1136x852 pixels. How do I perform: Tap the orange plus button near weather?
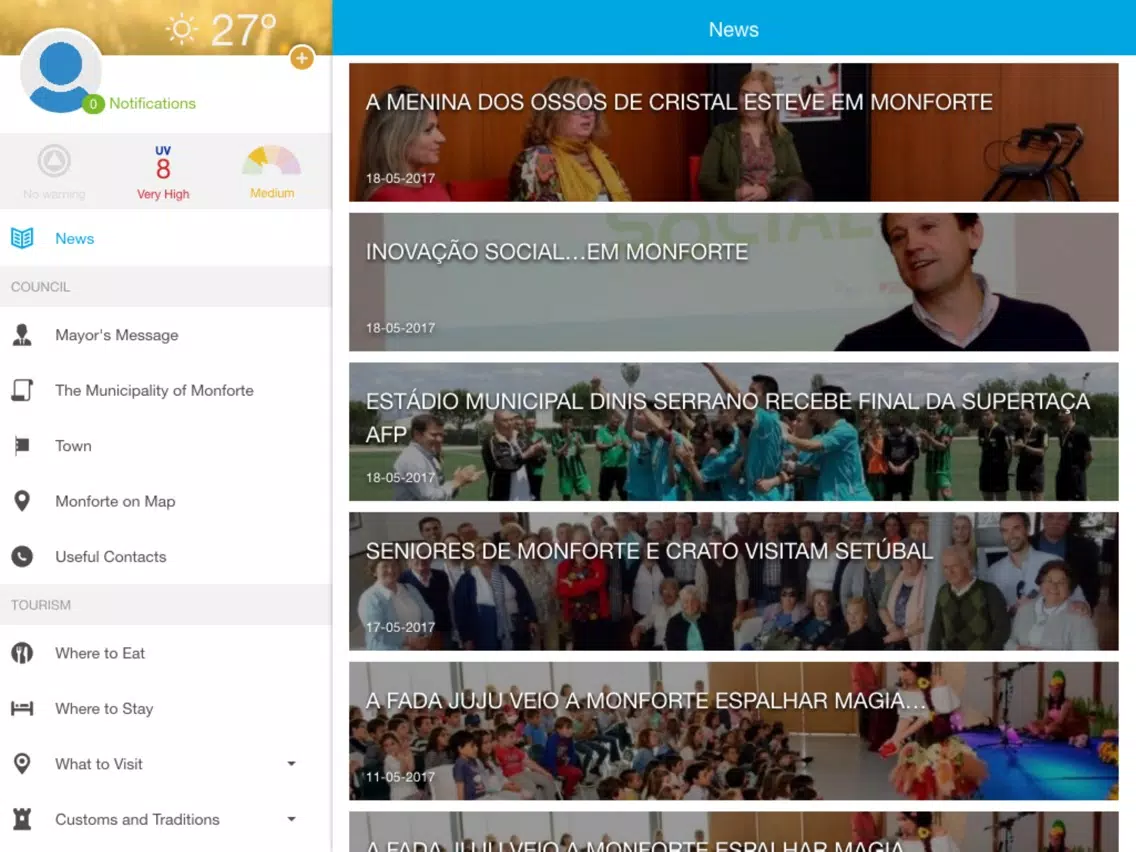click(301, 58)
